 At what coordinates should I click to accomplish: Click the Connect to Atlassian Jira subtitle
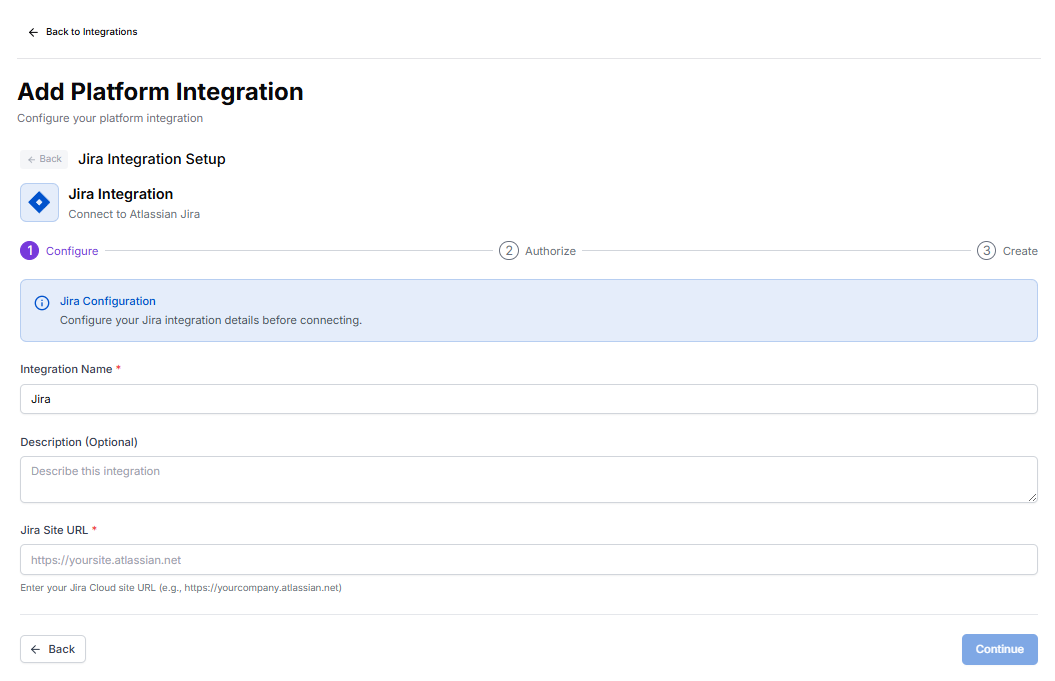tap(134, 214)
